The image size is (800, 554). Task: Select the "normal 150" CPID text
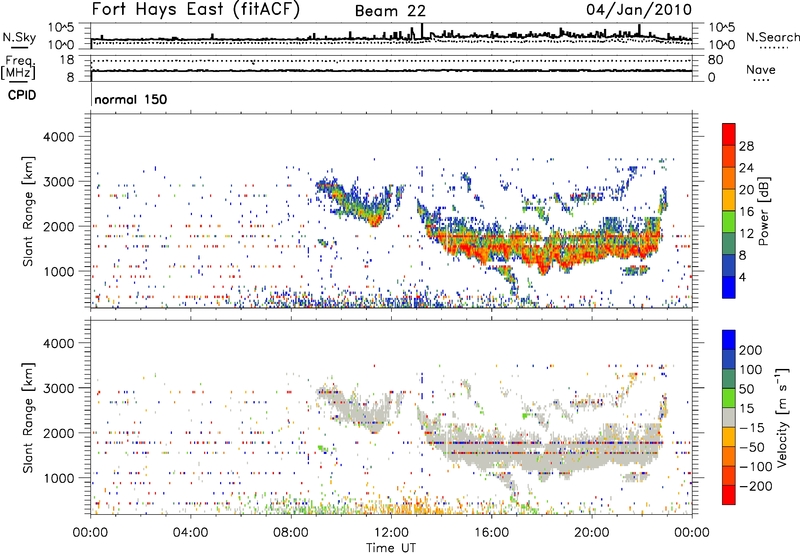coord(131,99)
